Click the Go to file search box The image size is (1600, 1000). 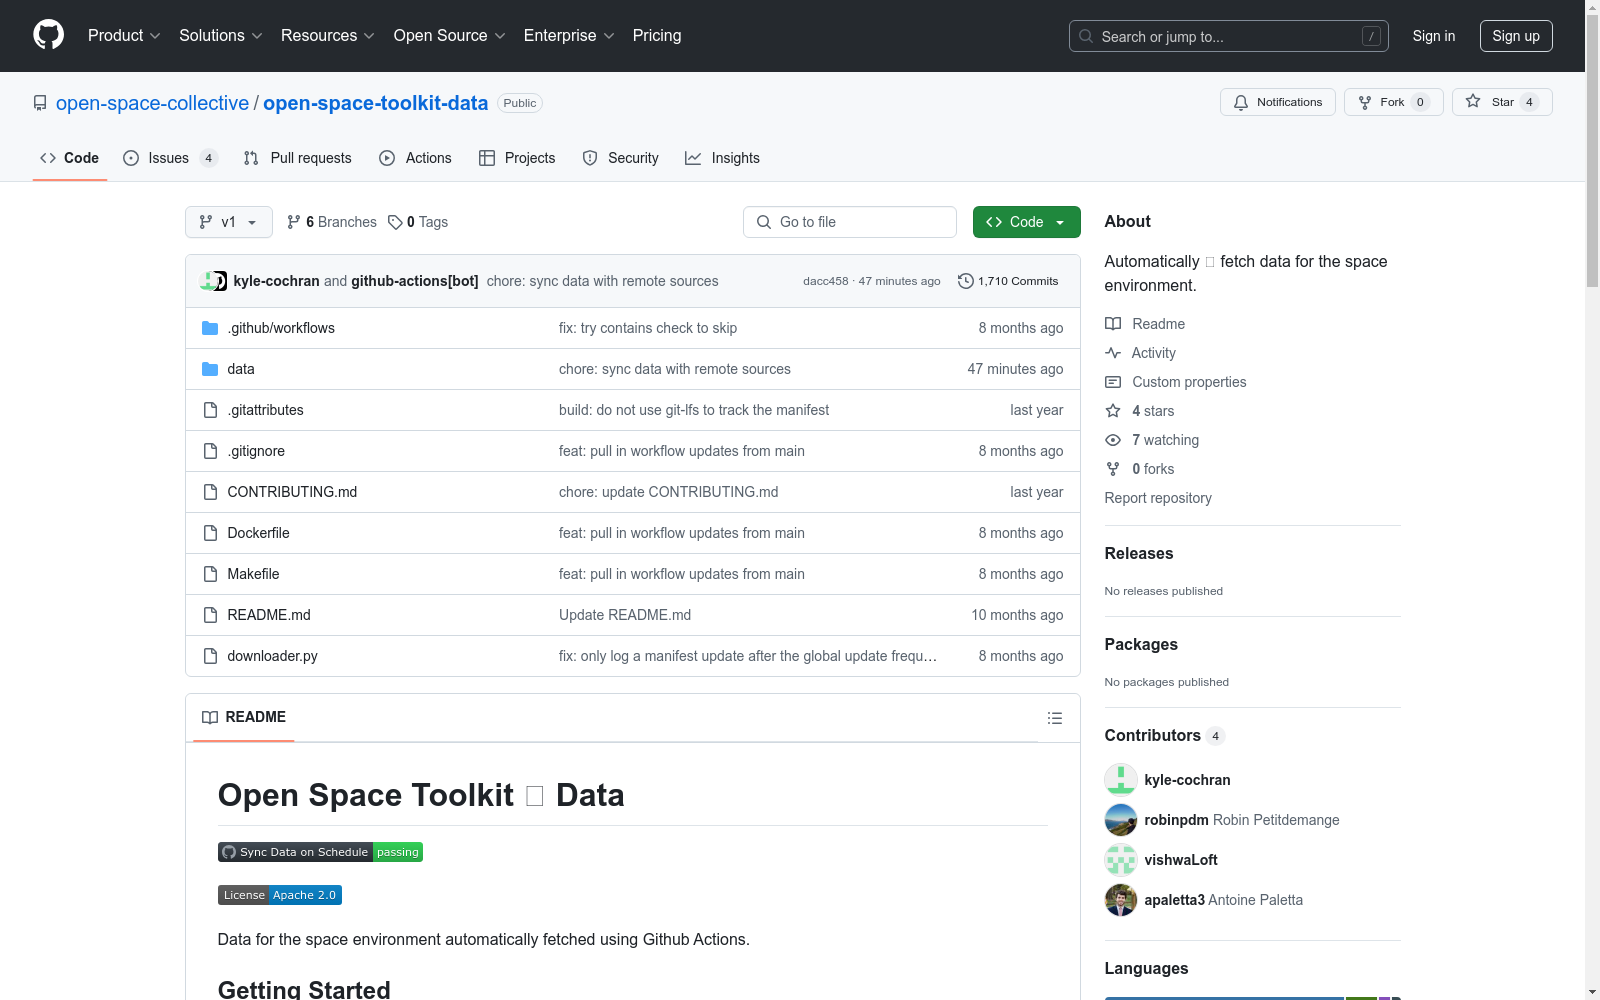tap(850, 222)
